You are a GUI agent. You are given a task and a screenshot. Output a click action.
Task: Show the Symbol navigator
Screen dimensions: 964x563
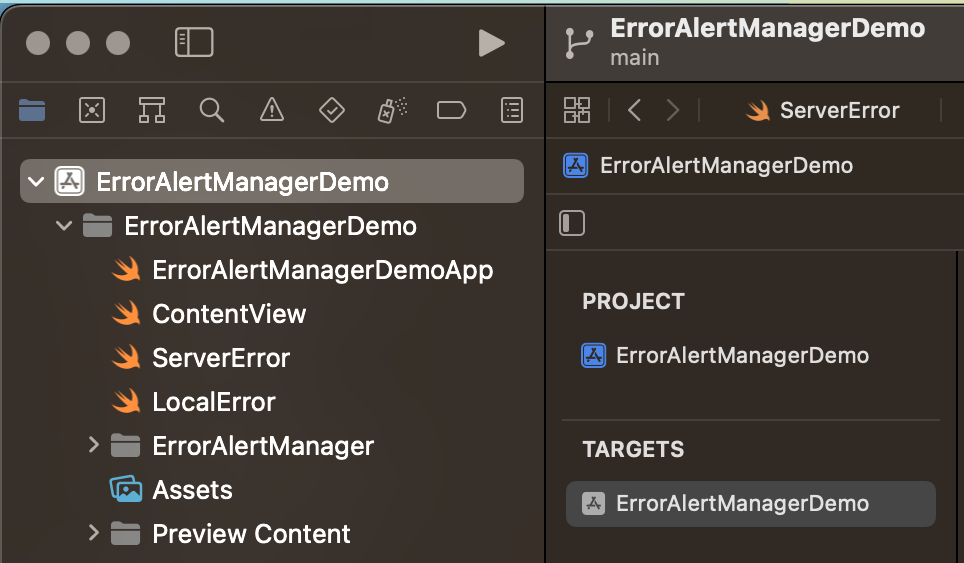pyautogui.click(x=152, y=110)
